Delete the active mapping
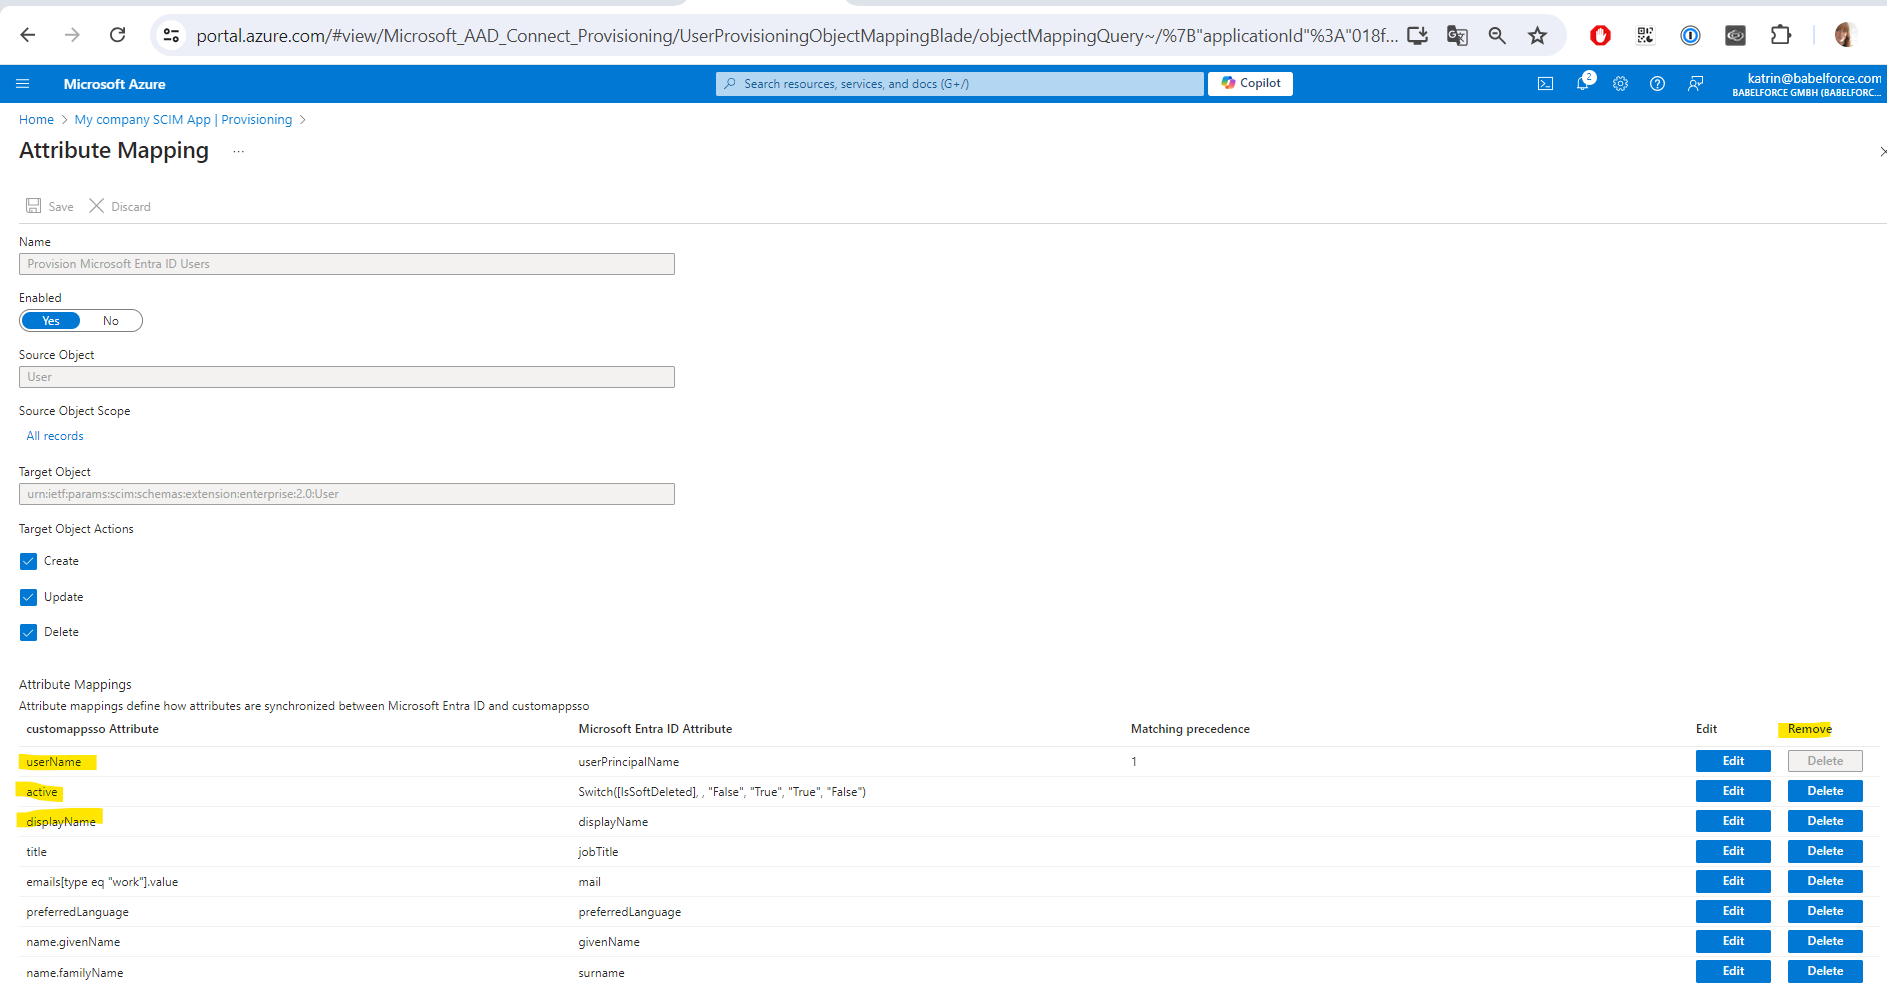 coord(1825,791)
